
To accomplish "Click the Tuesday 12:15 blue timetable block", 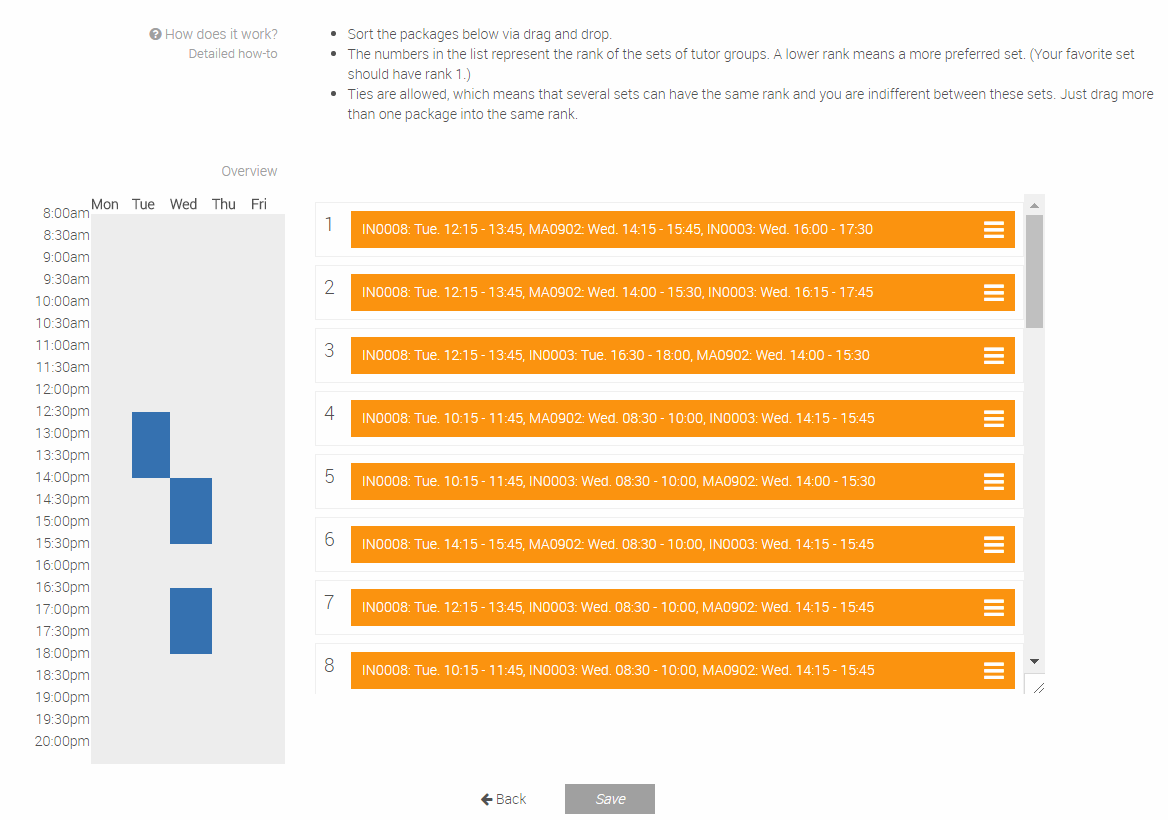I will 150,445.
